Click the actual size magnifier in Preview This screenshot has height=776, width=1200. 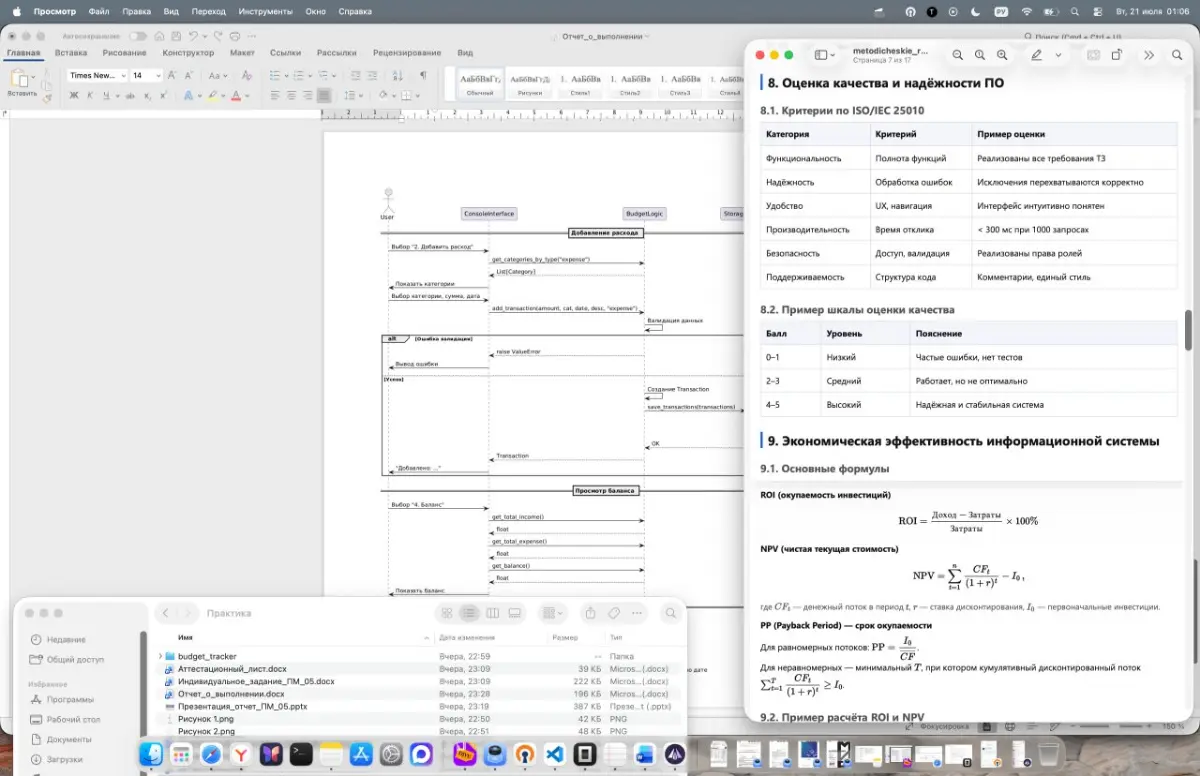pos(980,55)
